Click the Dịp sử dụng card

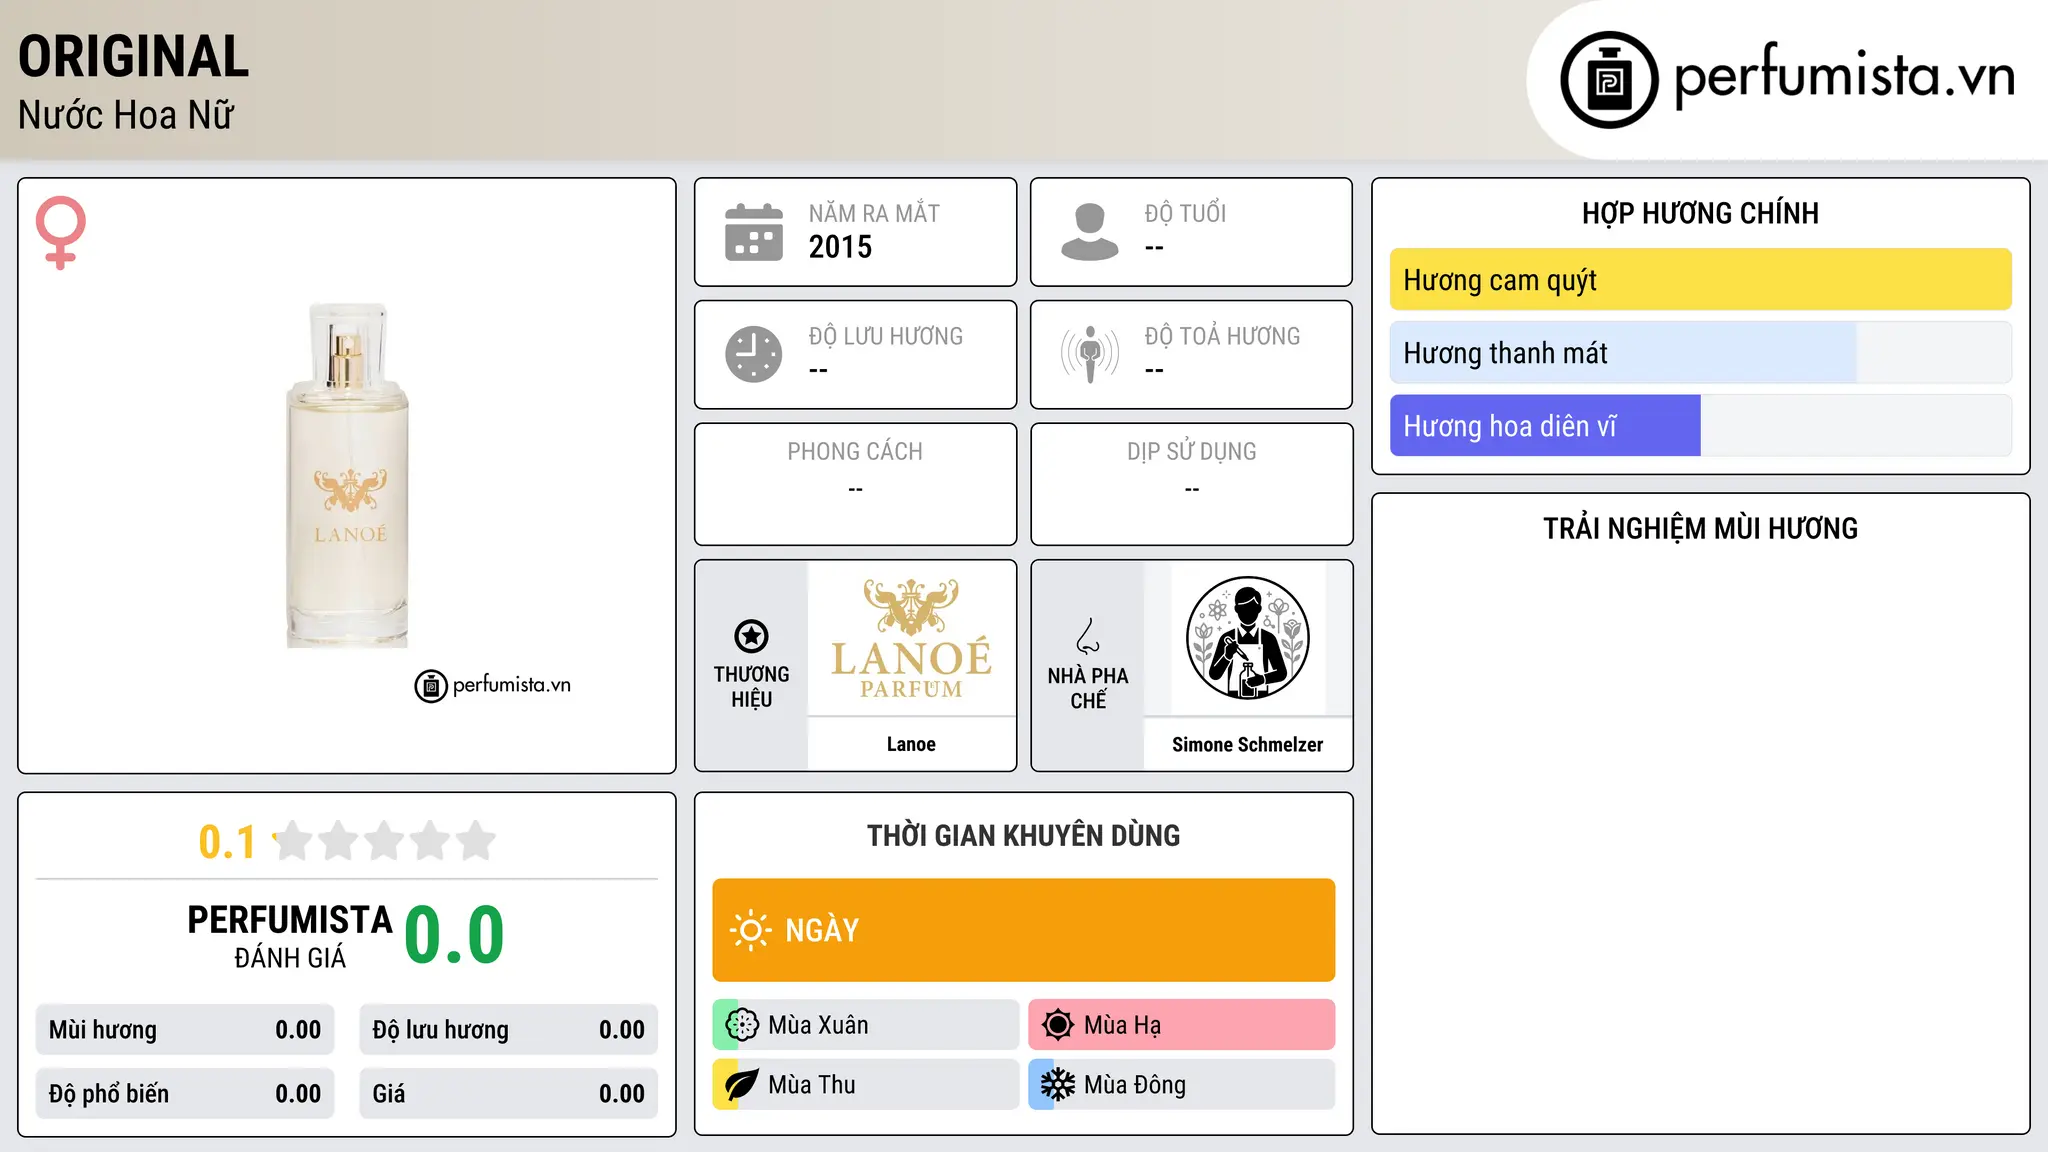(1191, 484)
